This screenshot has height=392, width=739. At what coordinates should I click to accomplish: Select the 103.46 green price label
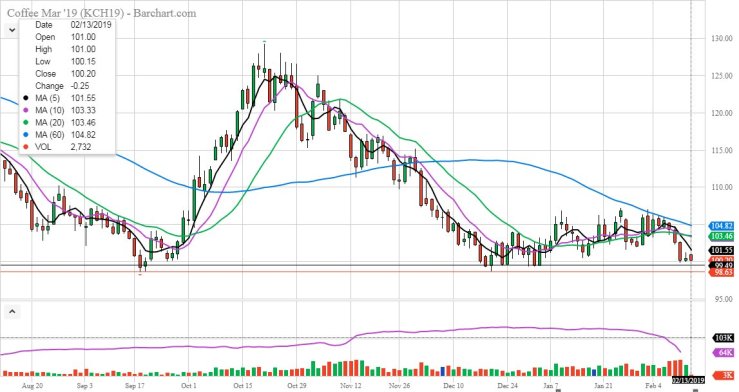coord(721,236)
